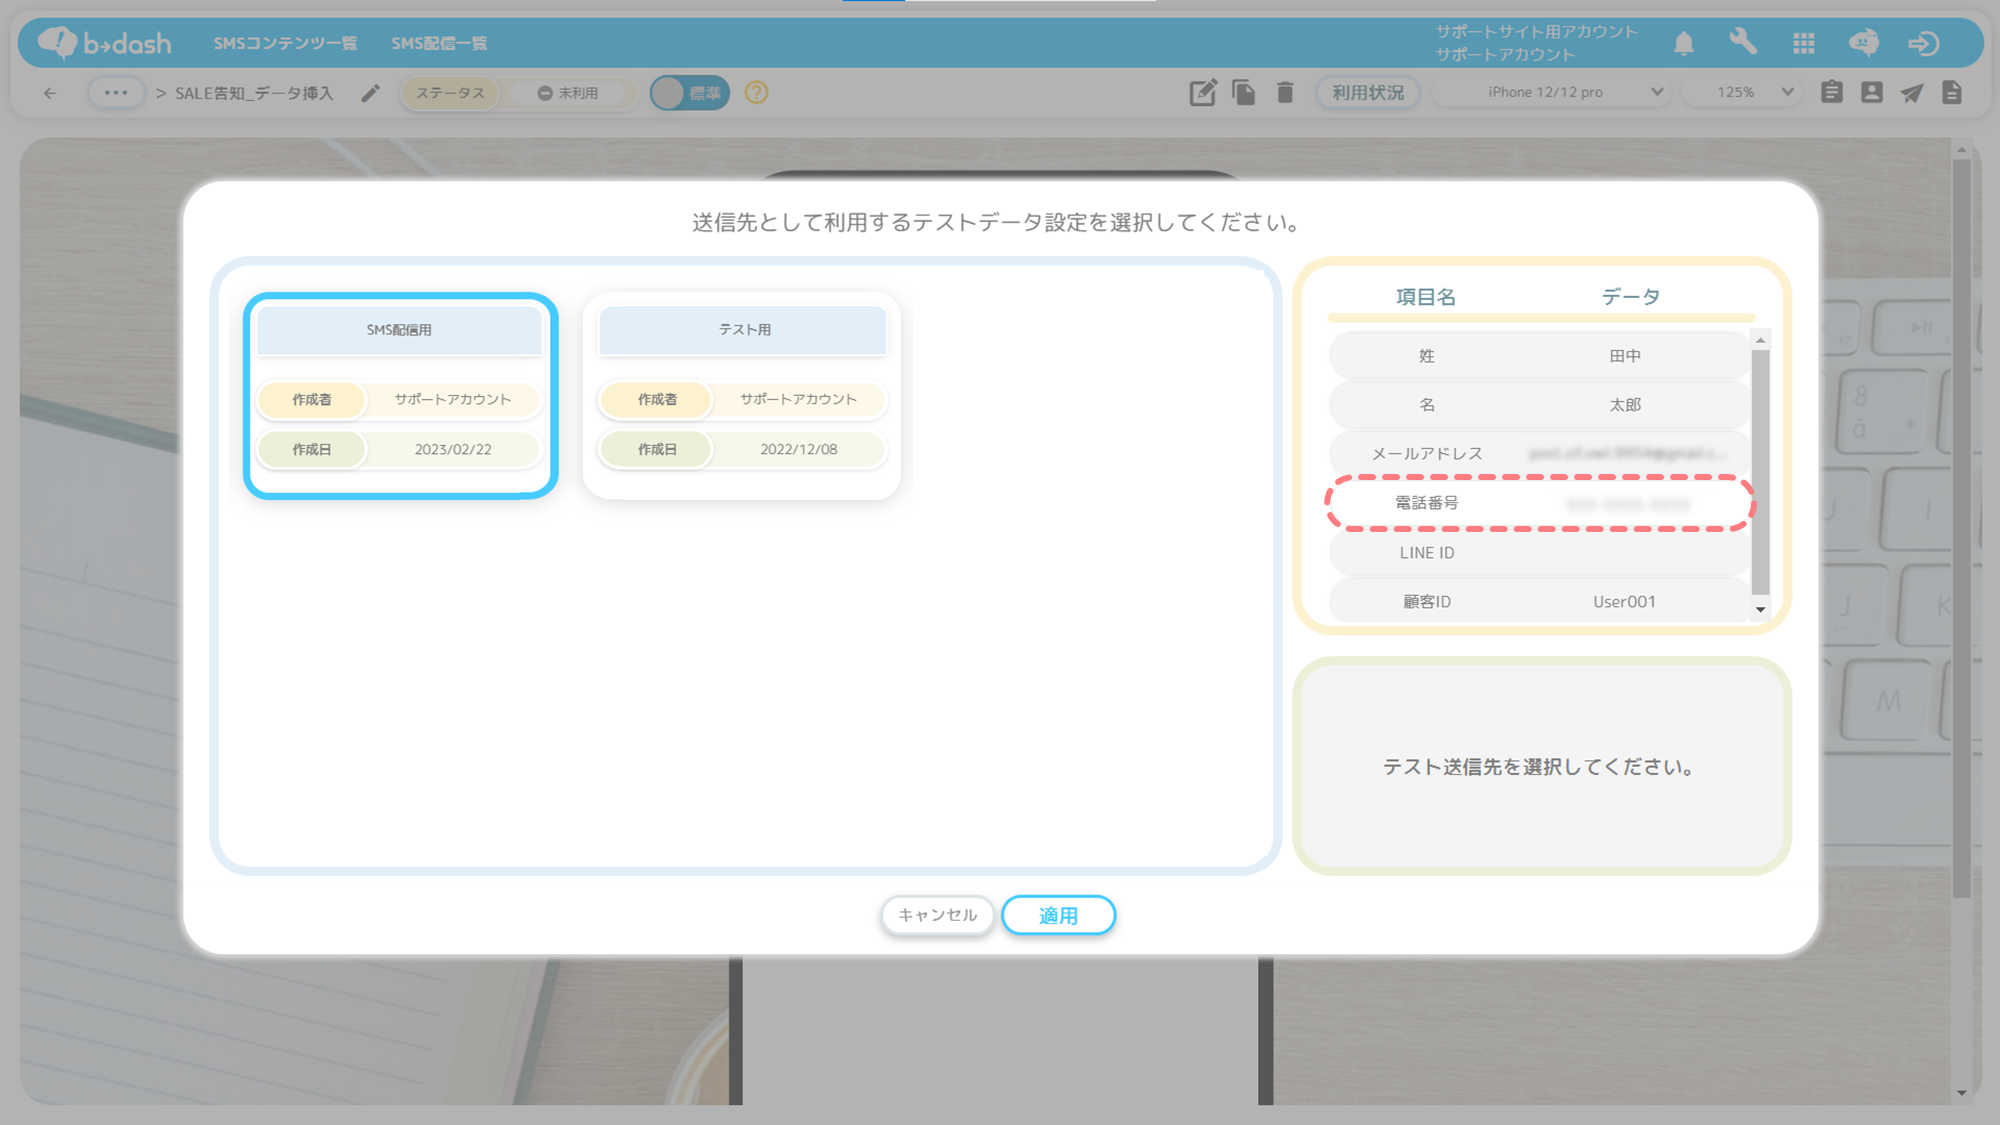Open SMSコンテンツ一覧 menu
The height and width of the screenshot is (1125, 2000).
pos(285,43)
